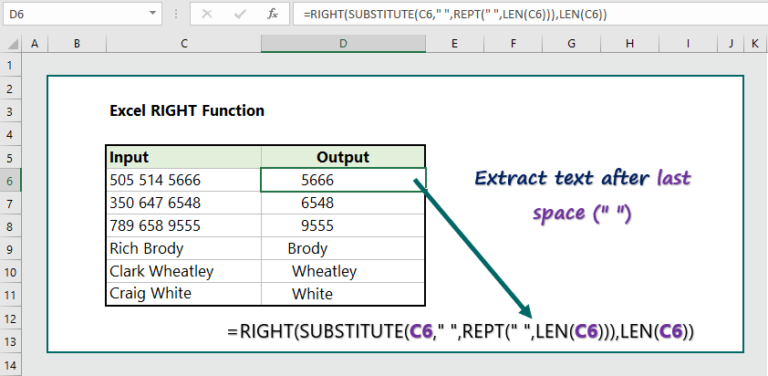The height and width of the screenshot is (376, 768).
Task: Click the =RIGHT(SUBSTITUTE formula text in row 13
Action: (460, 331)
